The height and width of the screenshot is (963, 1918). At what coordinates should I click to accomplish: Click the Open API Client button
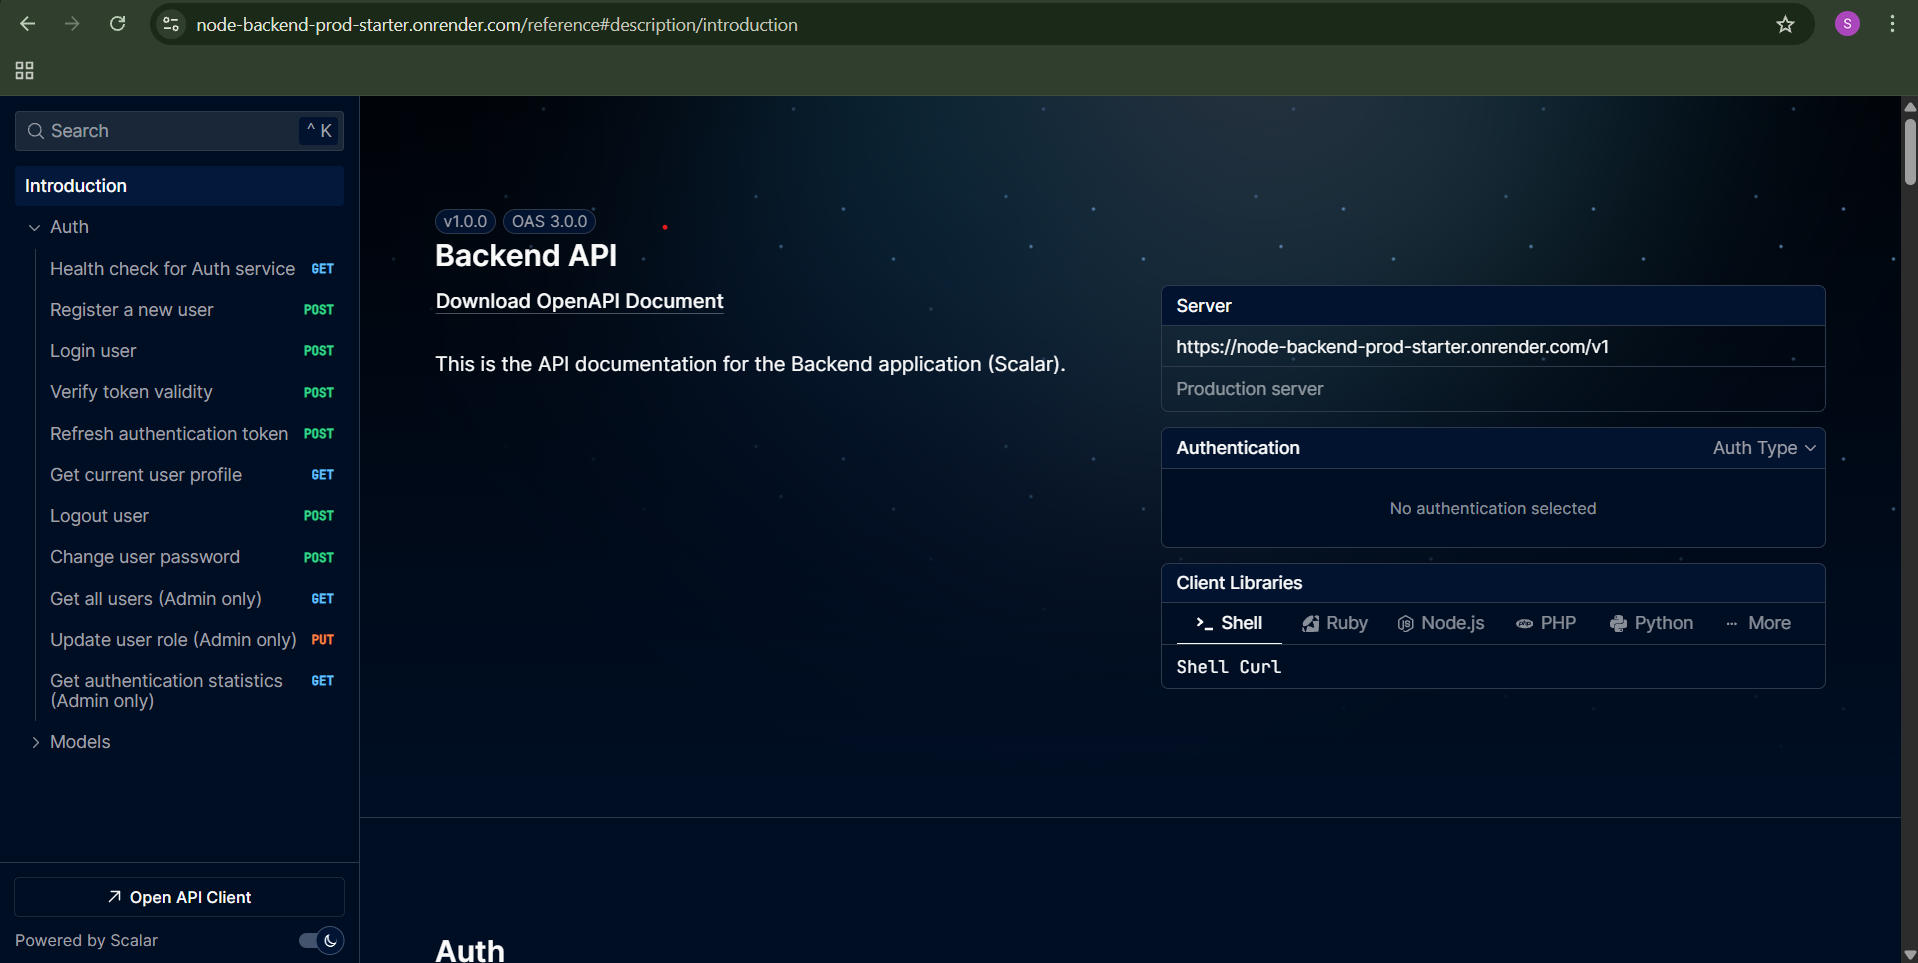coord(180,897)
